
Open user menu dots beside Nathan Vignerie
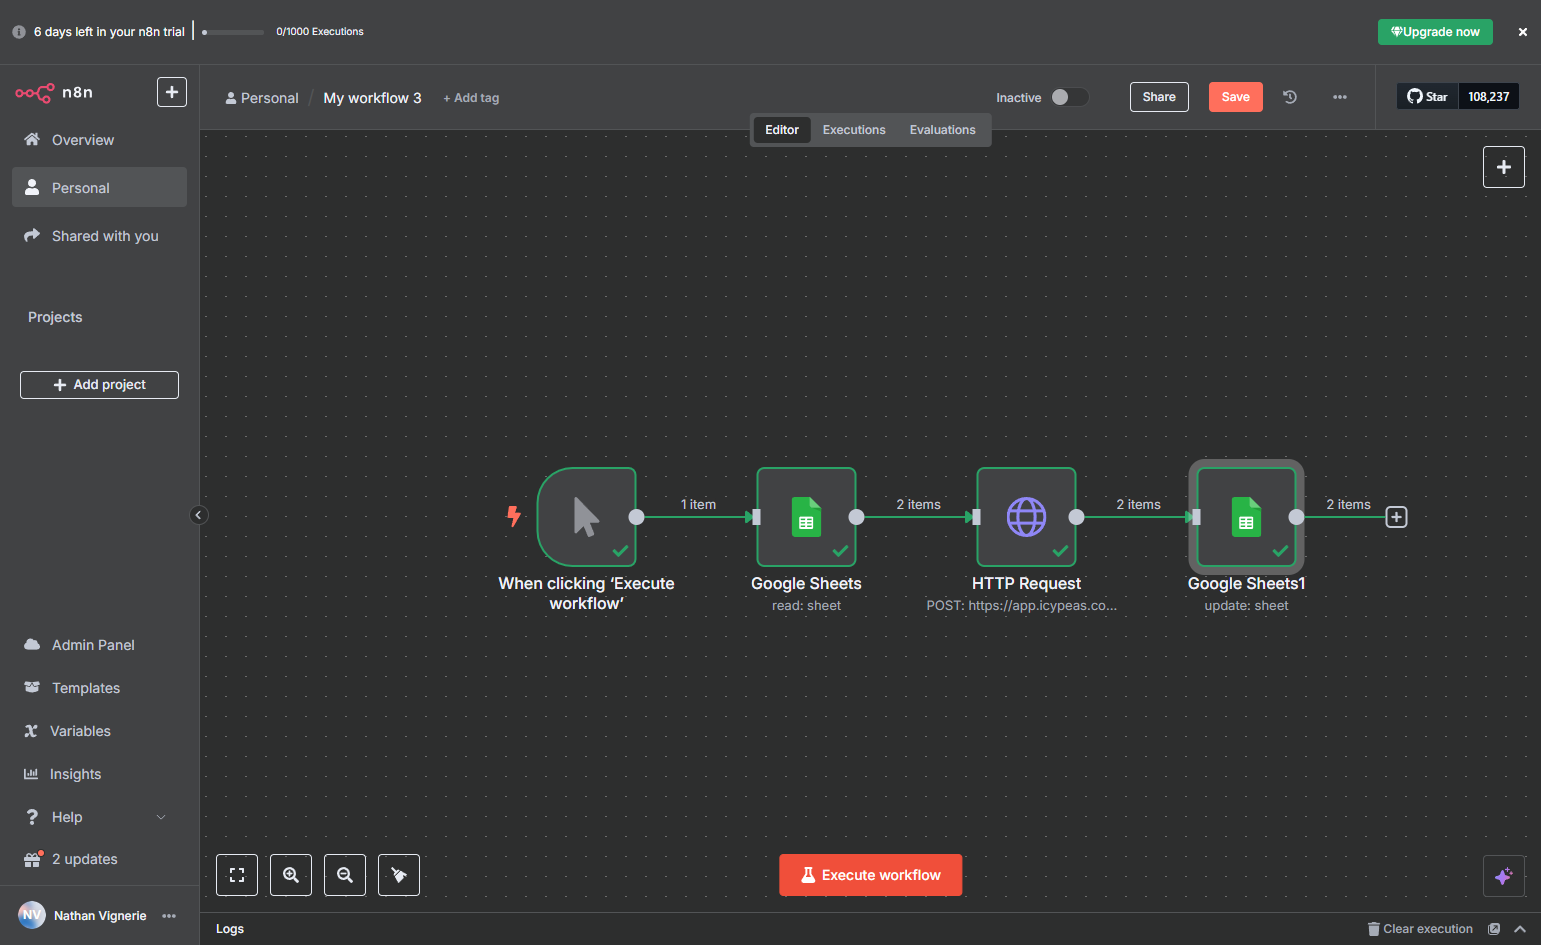[169, 916]
